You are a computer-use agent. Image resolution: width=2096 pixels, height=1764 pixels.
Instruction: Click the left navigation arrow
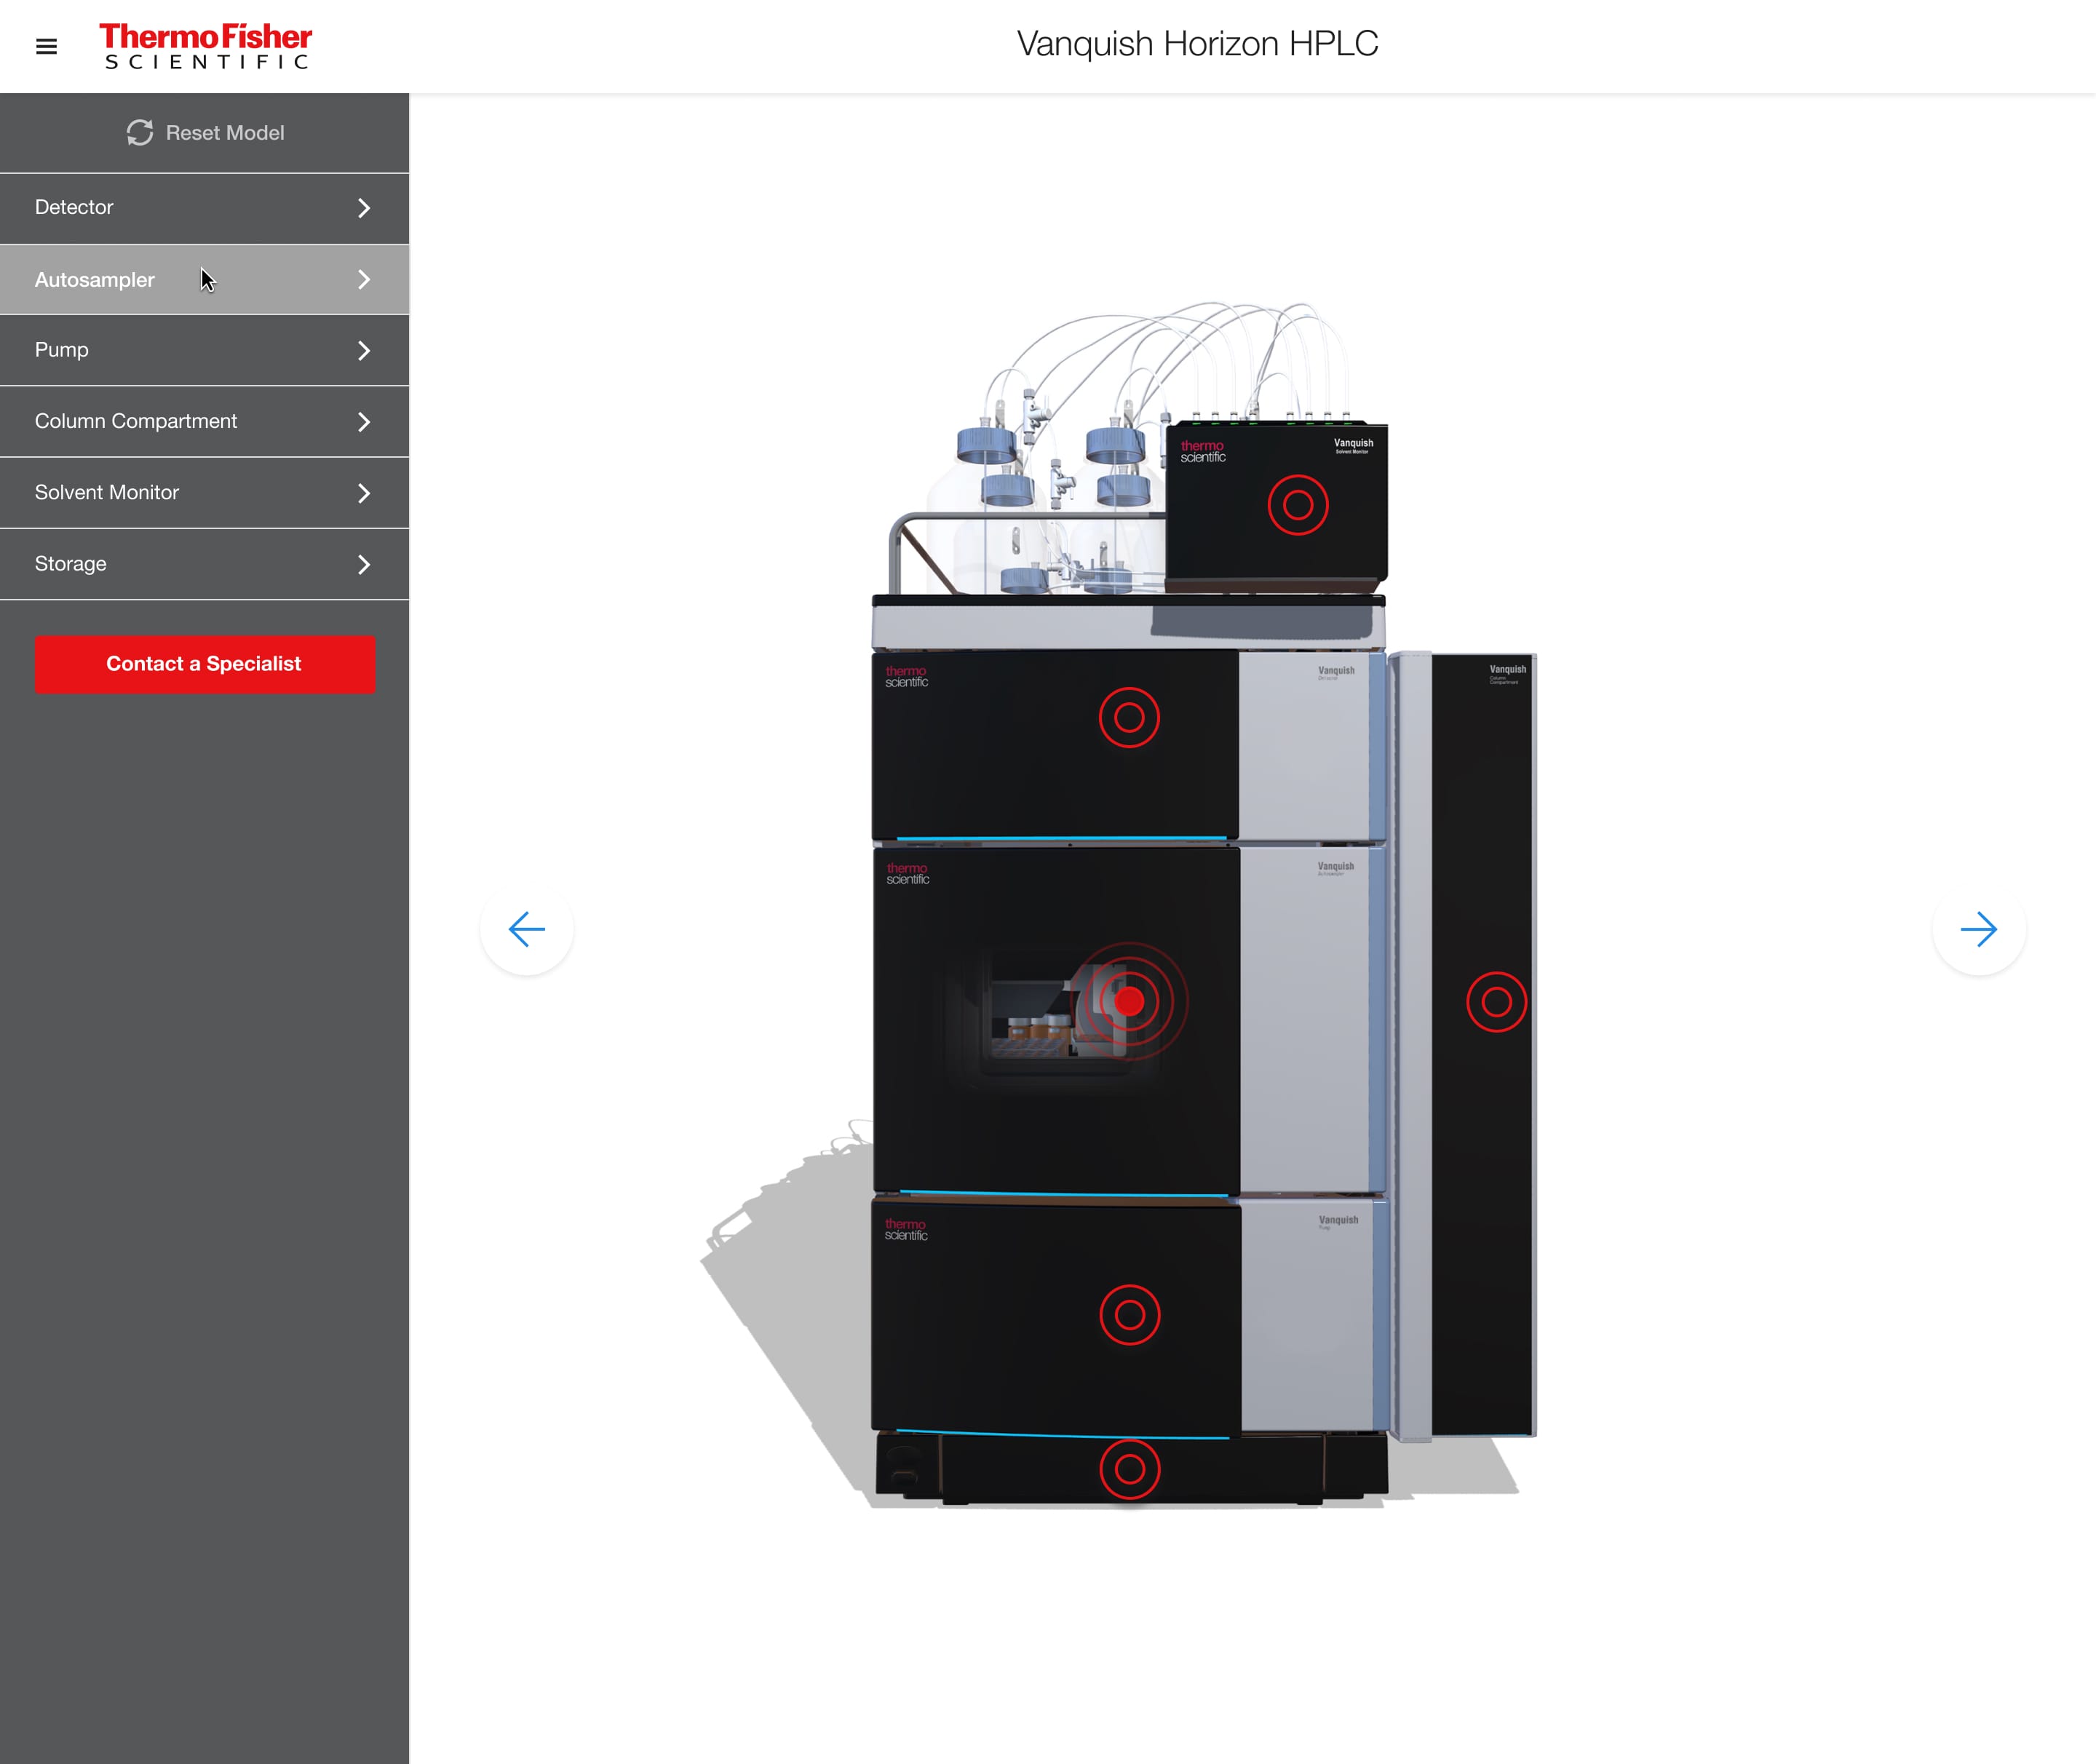527,928
